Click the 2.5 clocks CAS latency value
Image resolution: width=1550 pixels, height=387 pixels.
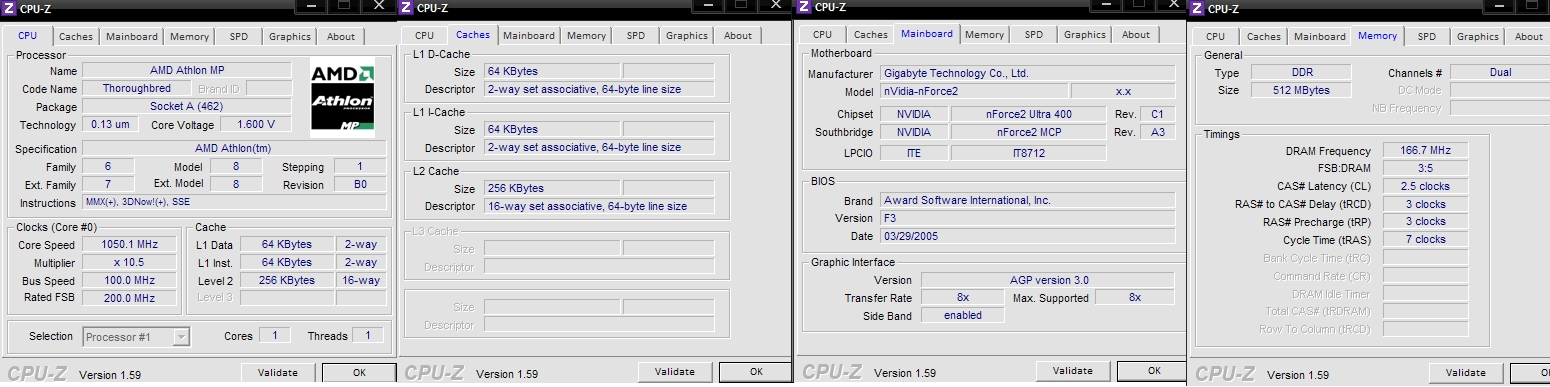1425,187
